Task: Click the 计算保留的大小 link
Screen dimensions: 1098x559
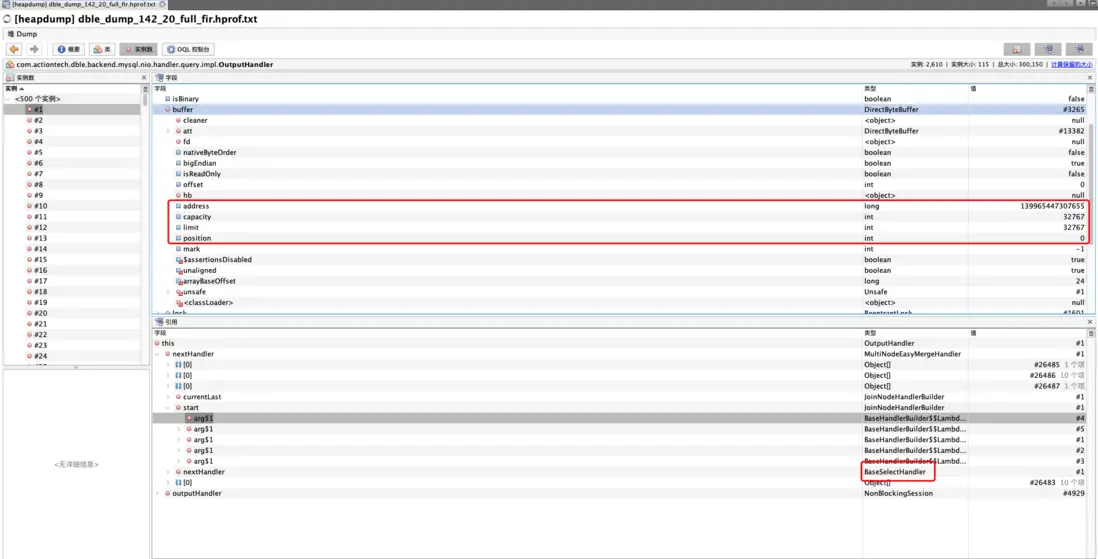Action: (1071, 64)
